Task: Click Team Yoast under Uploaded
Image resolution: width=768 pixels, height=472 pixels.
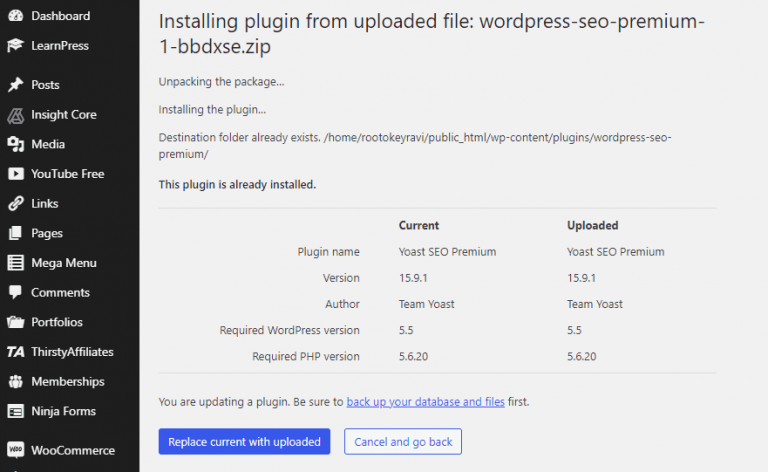Action: [595, 304]
